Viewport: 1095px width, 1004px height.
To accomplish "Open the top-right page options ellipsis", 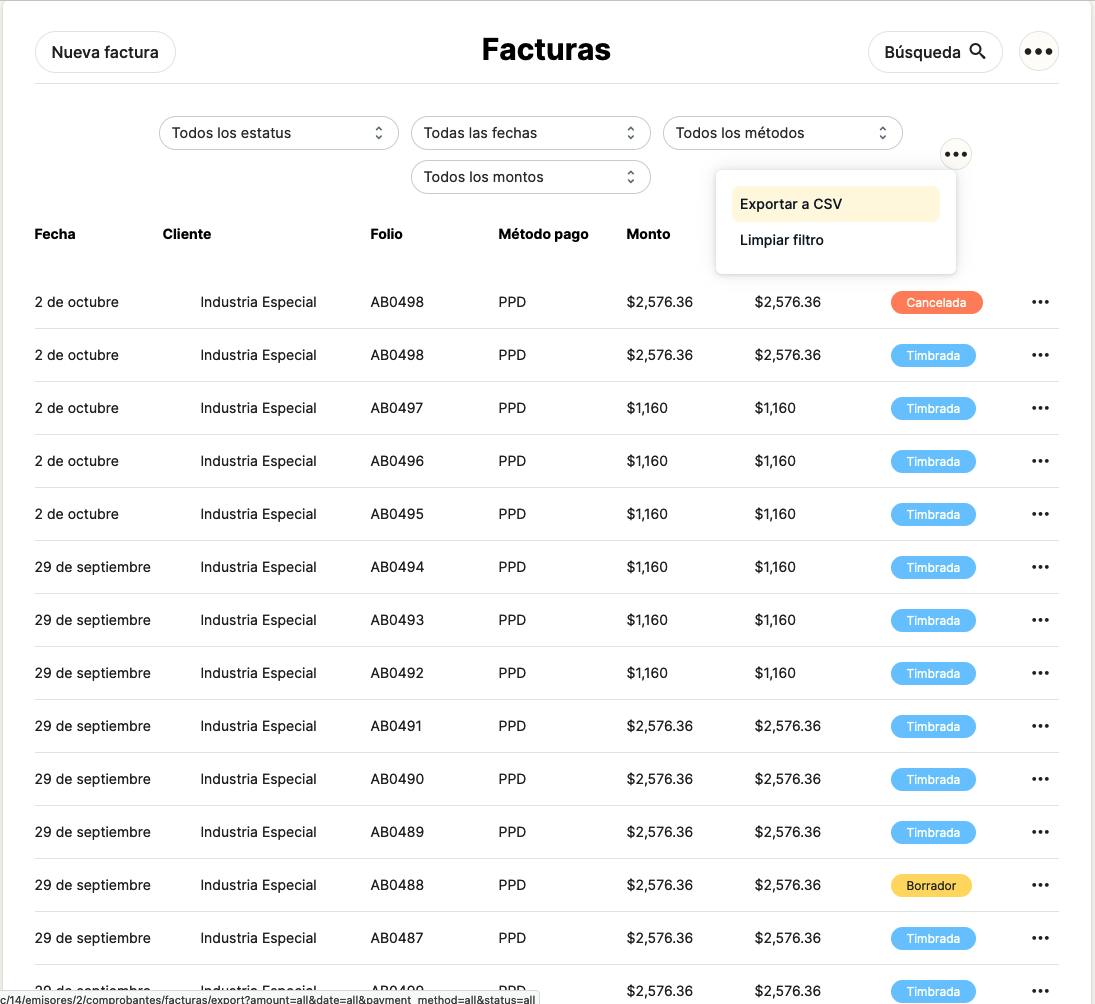I will pyautogui.click(x=1038, y=52).
